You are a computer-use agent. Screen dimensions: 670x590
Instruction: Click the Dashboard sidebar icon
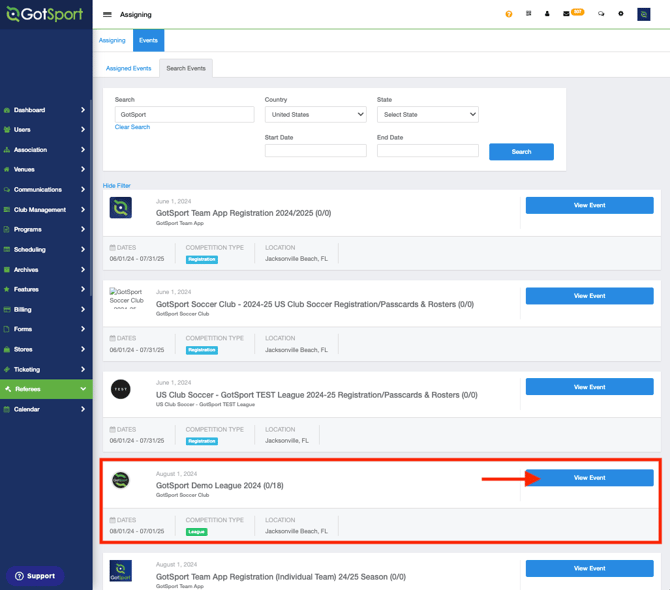tap(7, 110)
